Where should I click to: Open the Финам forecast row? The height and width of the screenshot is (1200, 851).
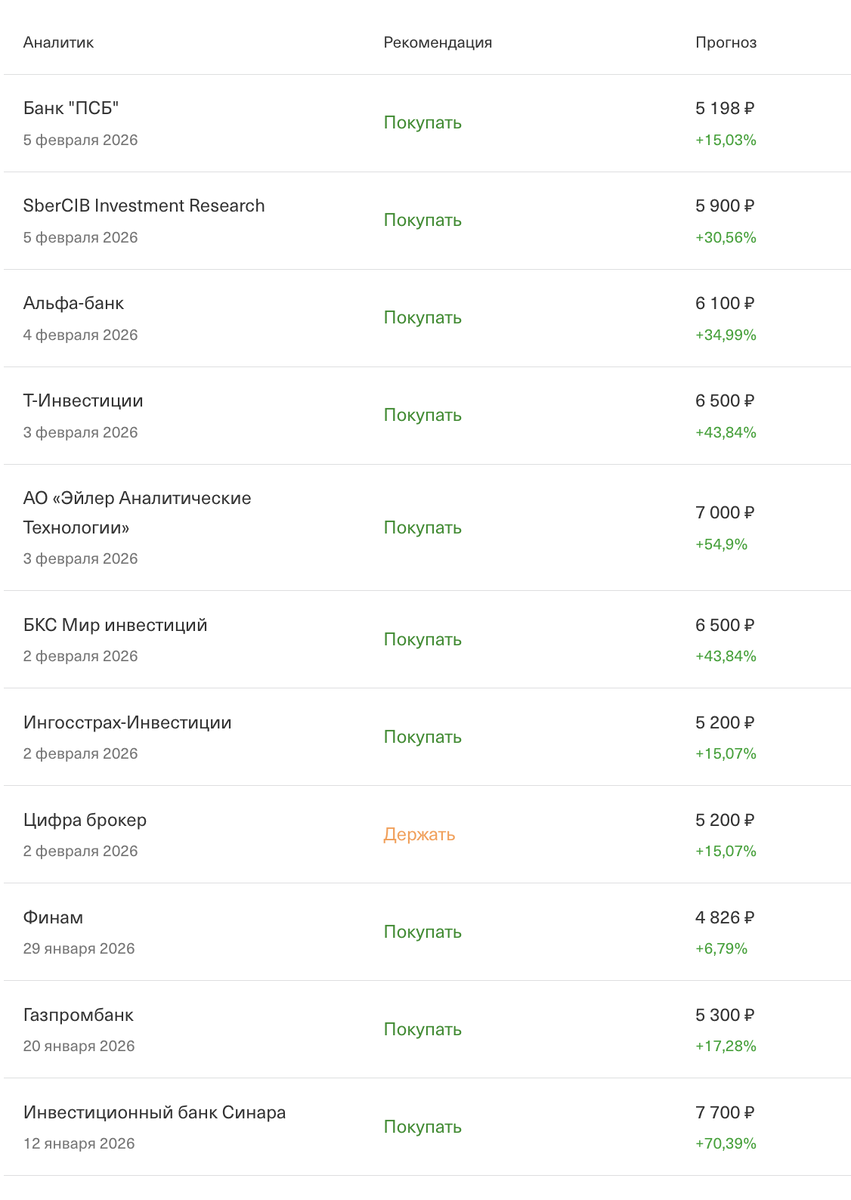[425, 932]
